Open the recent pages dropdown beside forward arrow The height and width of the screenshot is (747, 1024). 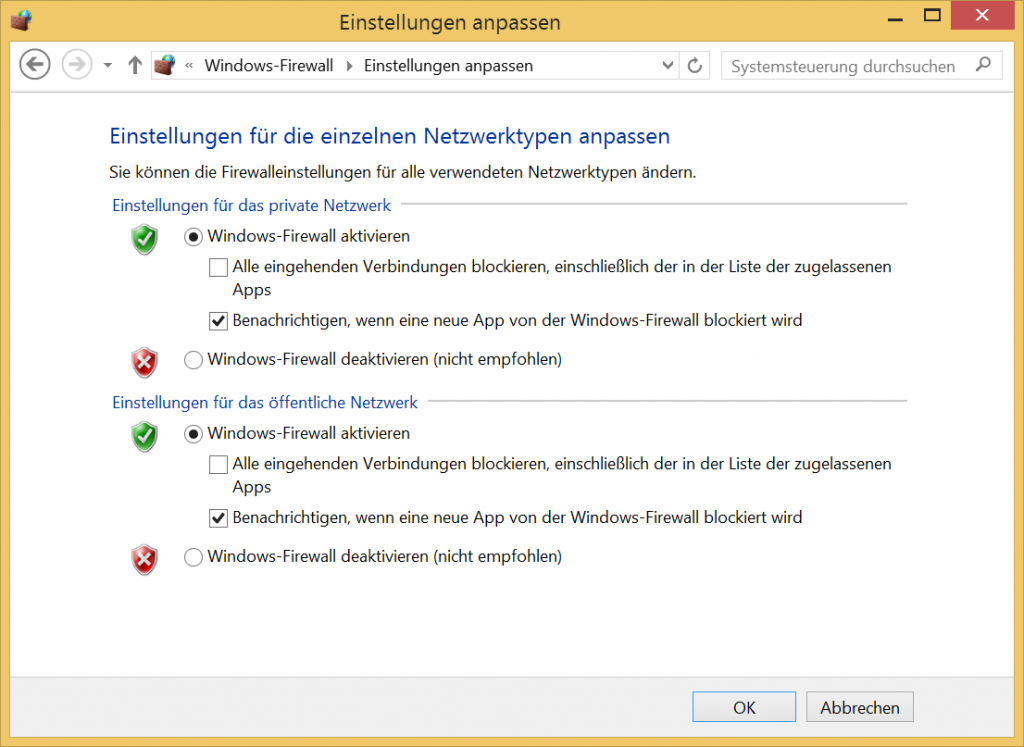(x=106, y=64)
